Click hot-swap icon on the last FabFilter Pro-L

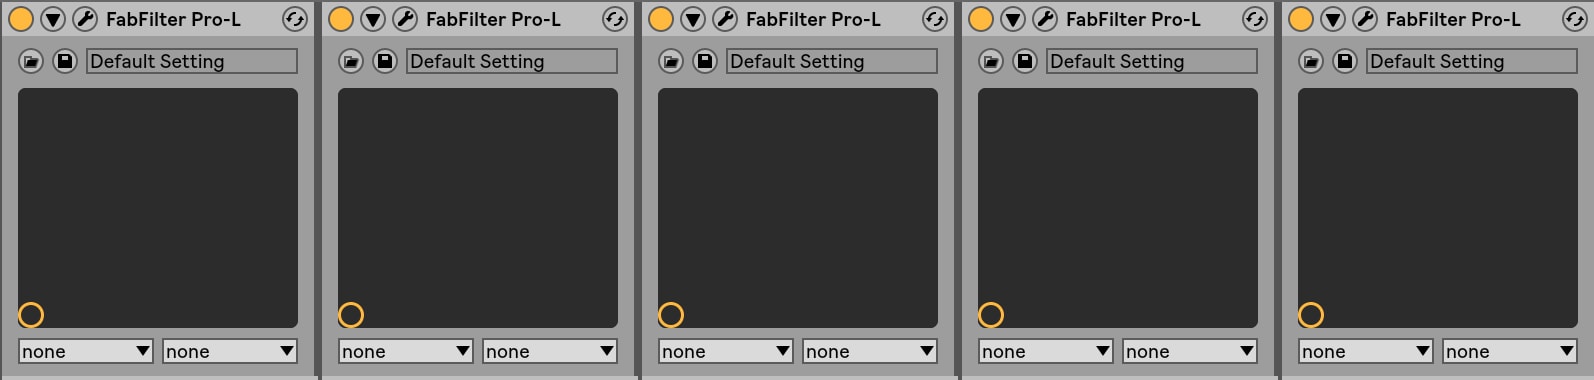point(1575,19)
